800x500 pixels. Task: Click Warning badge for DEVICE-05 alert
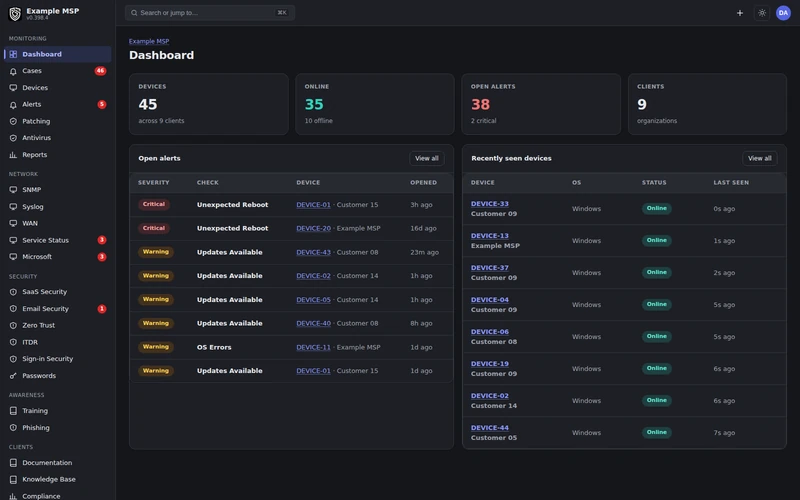[x=156, y=299]
